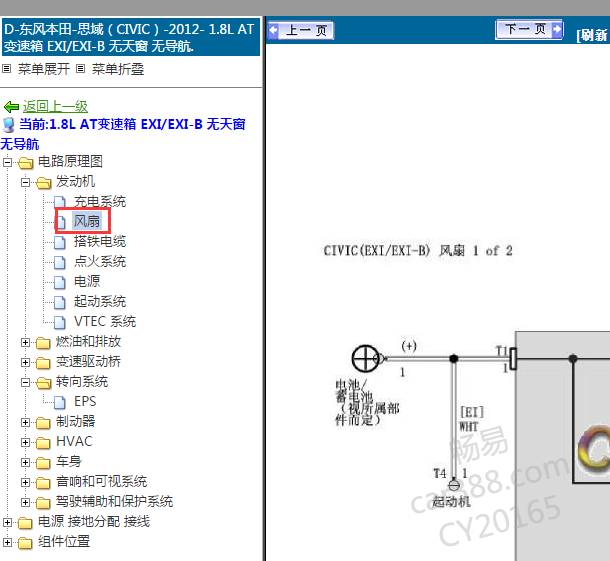Click the 刷新 refresh link
The image size is (610, 561).
coord(592,35)
